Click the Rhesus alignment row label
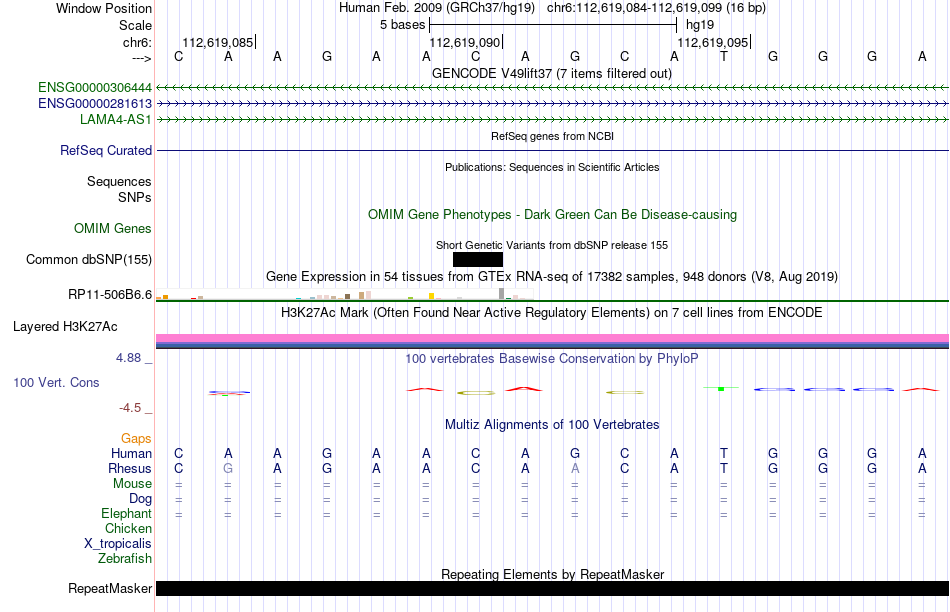950x612 pixels. click(130, 468)
